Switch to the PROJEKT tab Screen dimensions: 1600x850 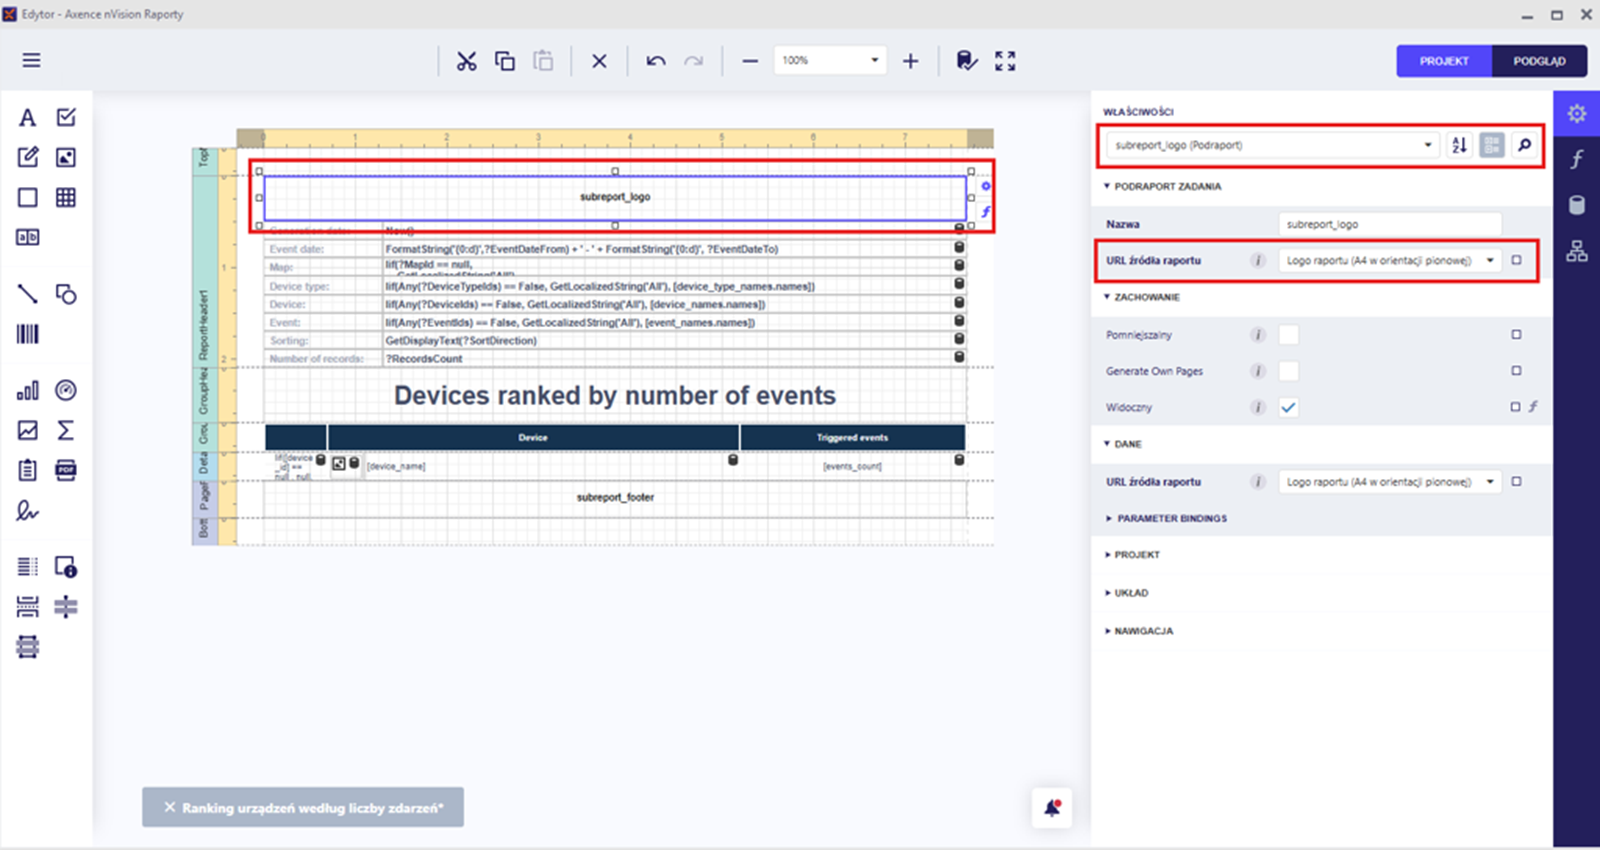point(1444,61)
